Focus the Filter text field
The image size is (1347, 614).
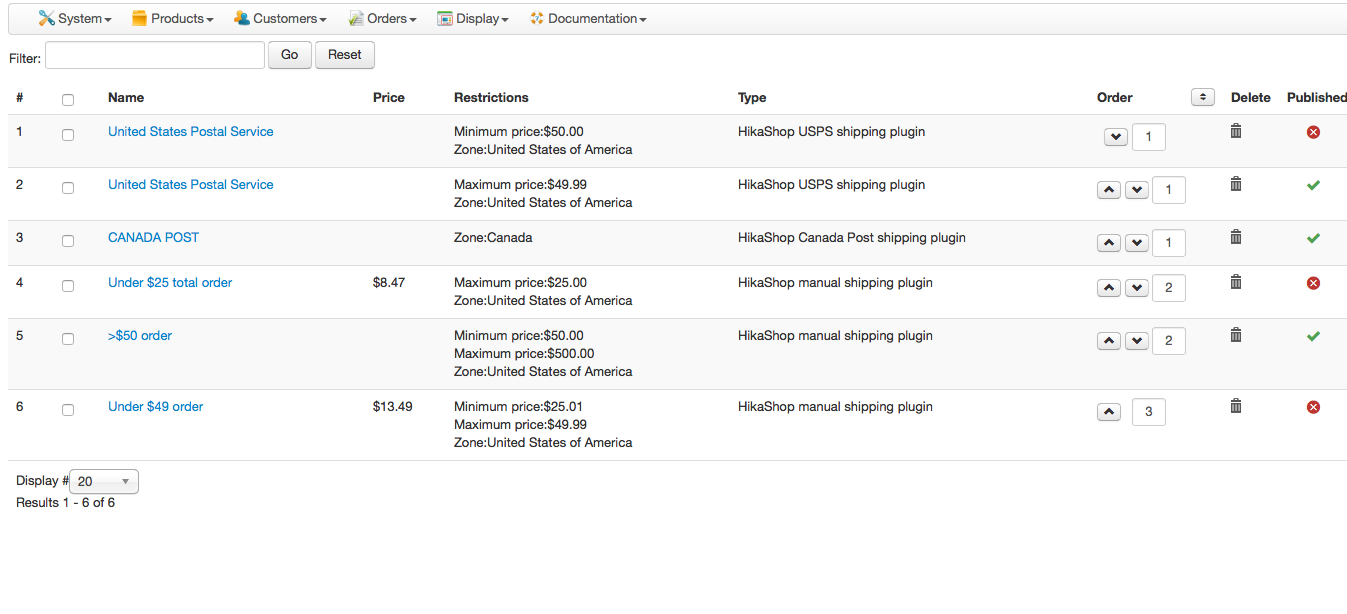pos(155,55)
